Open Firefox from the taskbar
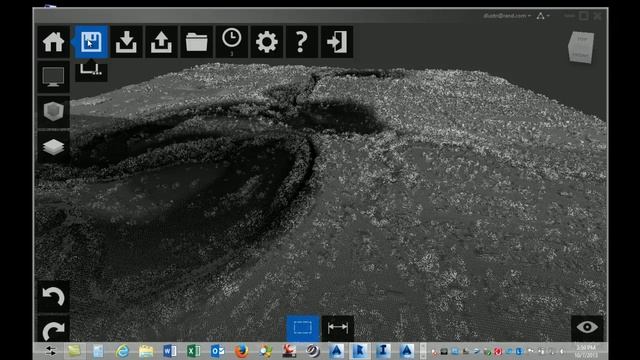The height and width of the screenshot is (360, 640). point(241,351)
